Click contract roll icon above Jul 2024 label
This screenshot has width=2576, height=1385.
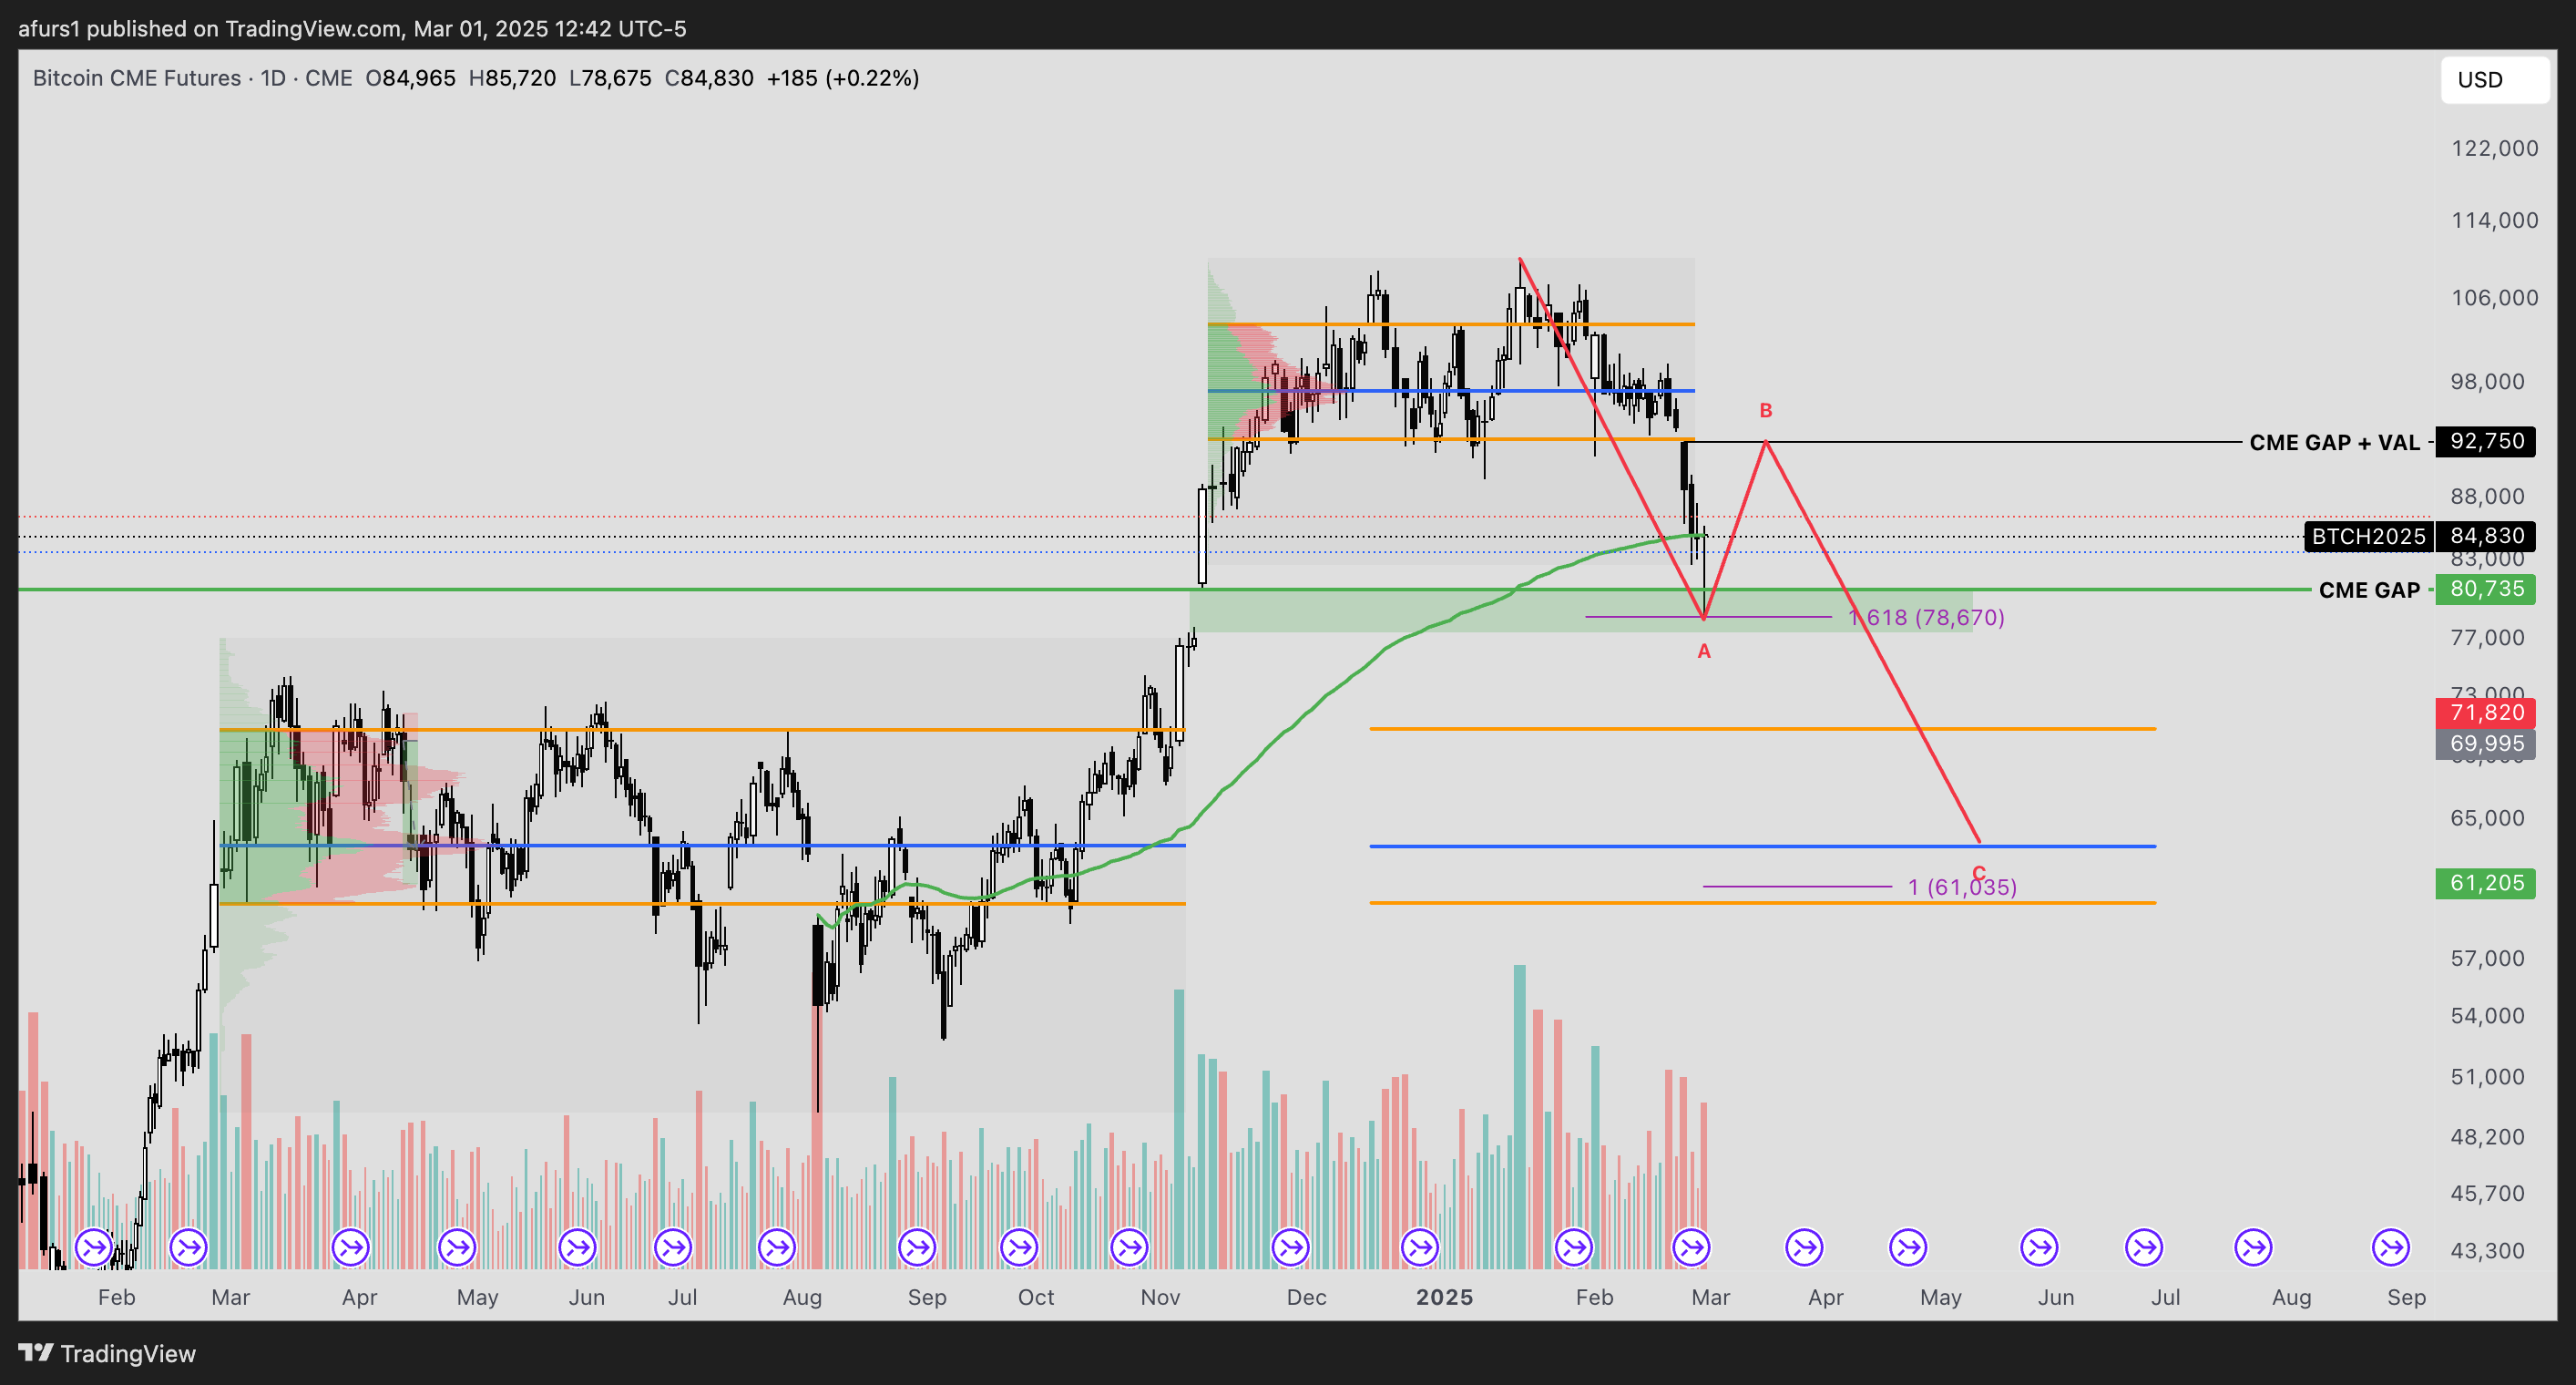click(x=673, y=1247)
